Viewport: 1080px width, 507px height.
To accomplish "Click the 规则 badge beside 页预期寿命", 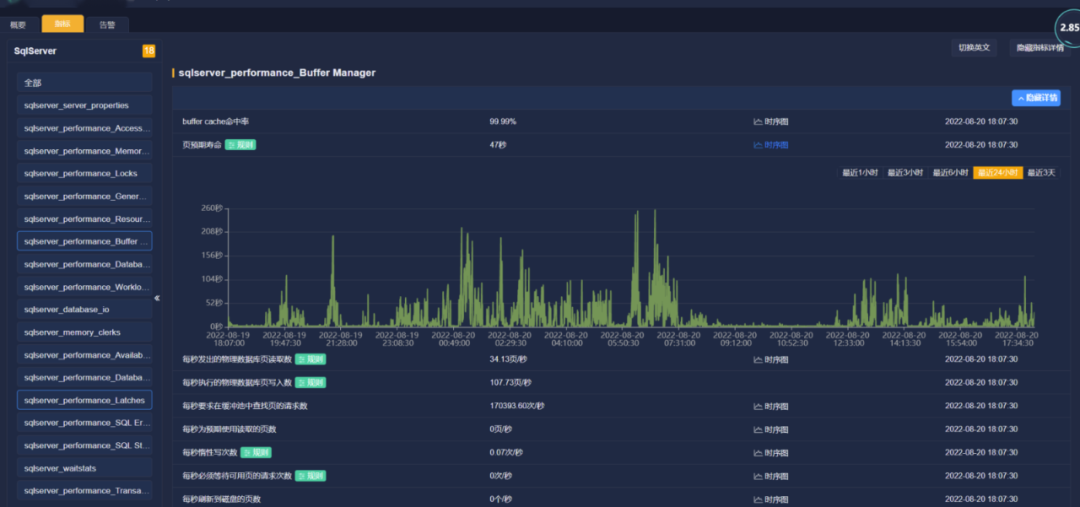I will click(240, 145).
